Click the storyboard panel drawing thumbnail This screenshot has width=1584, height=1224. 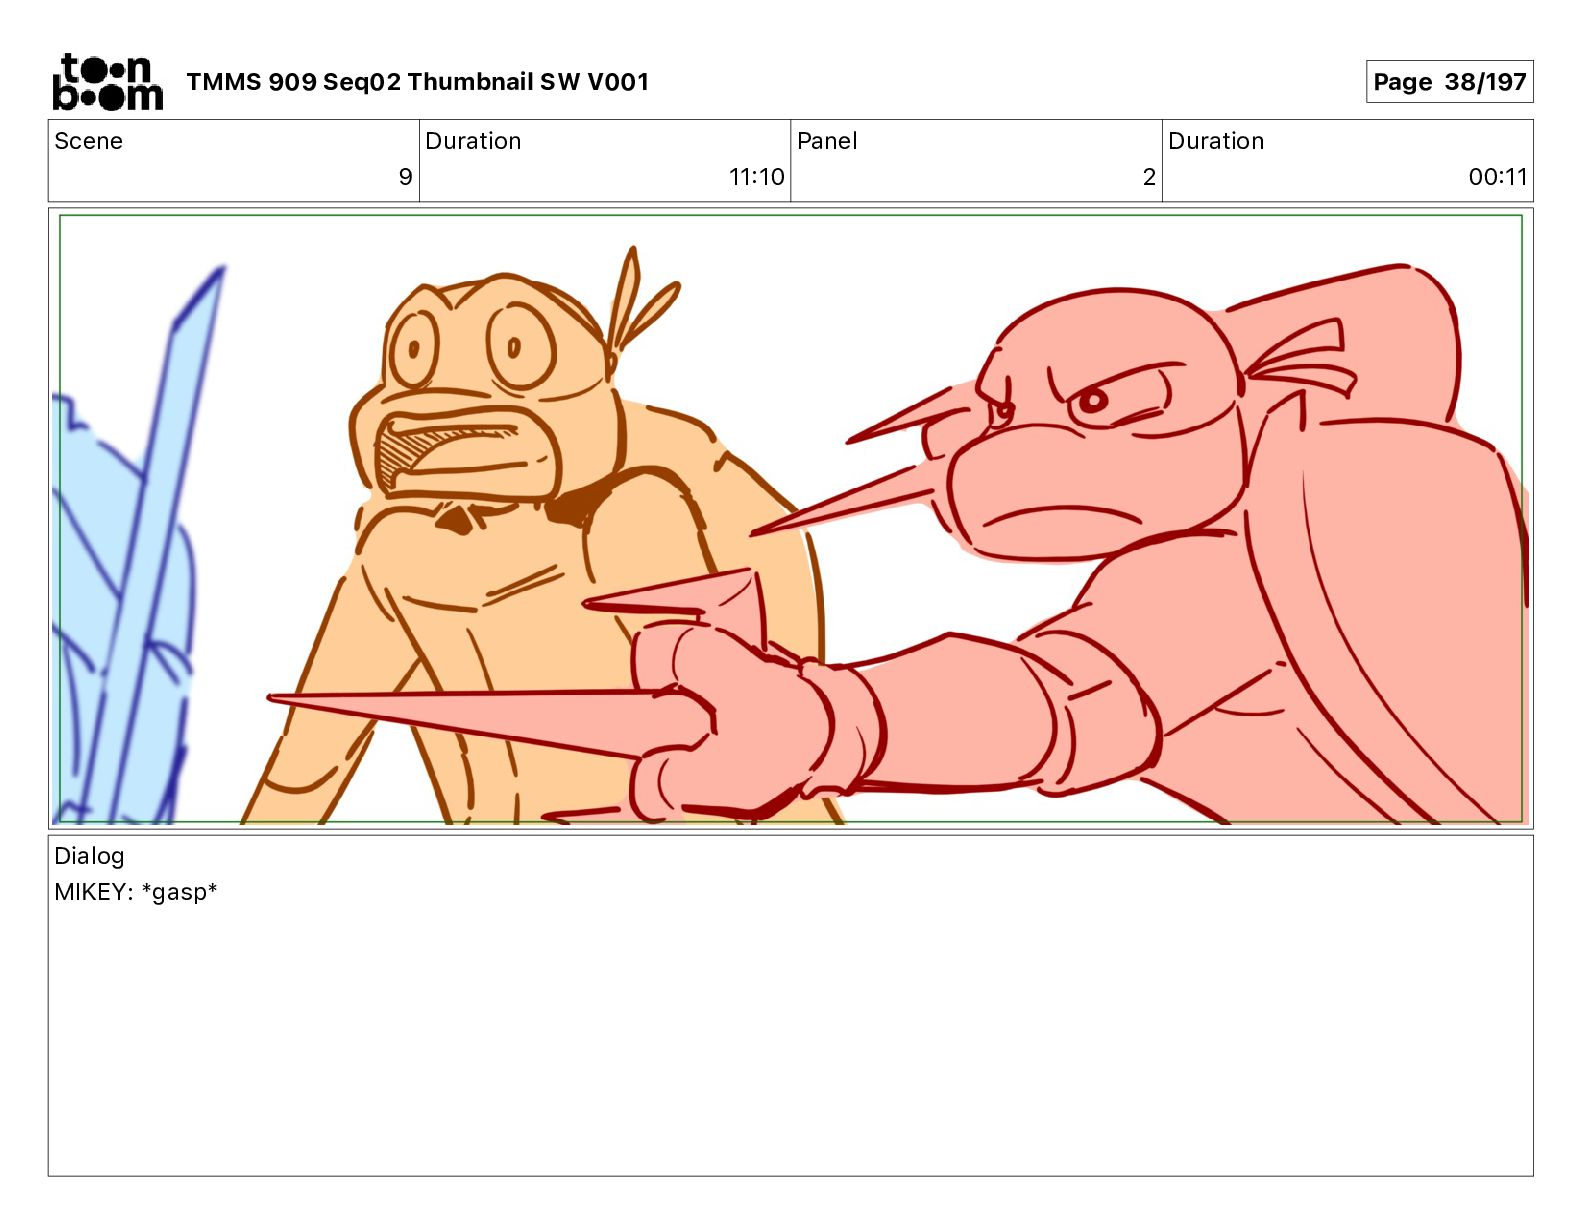pos(790,518)
